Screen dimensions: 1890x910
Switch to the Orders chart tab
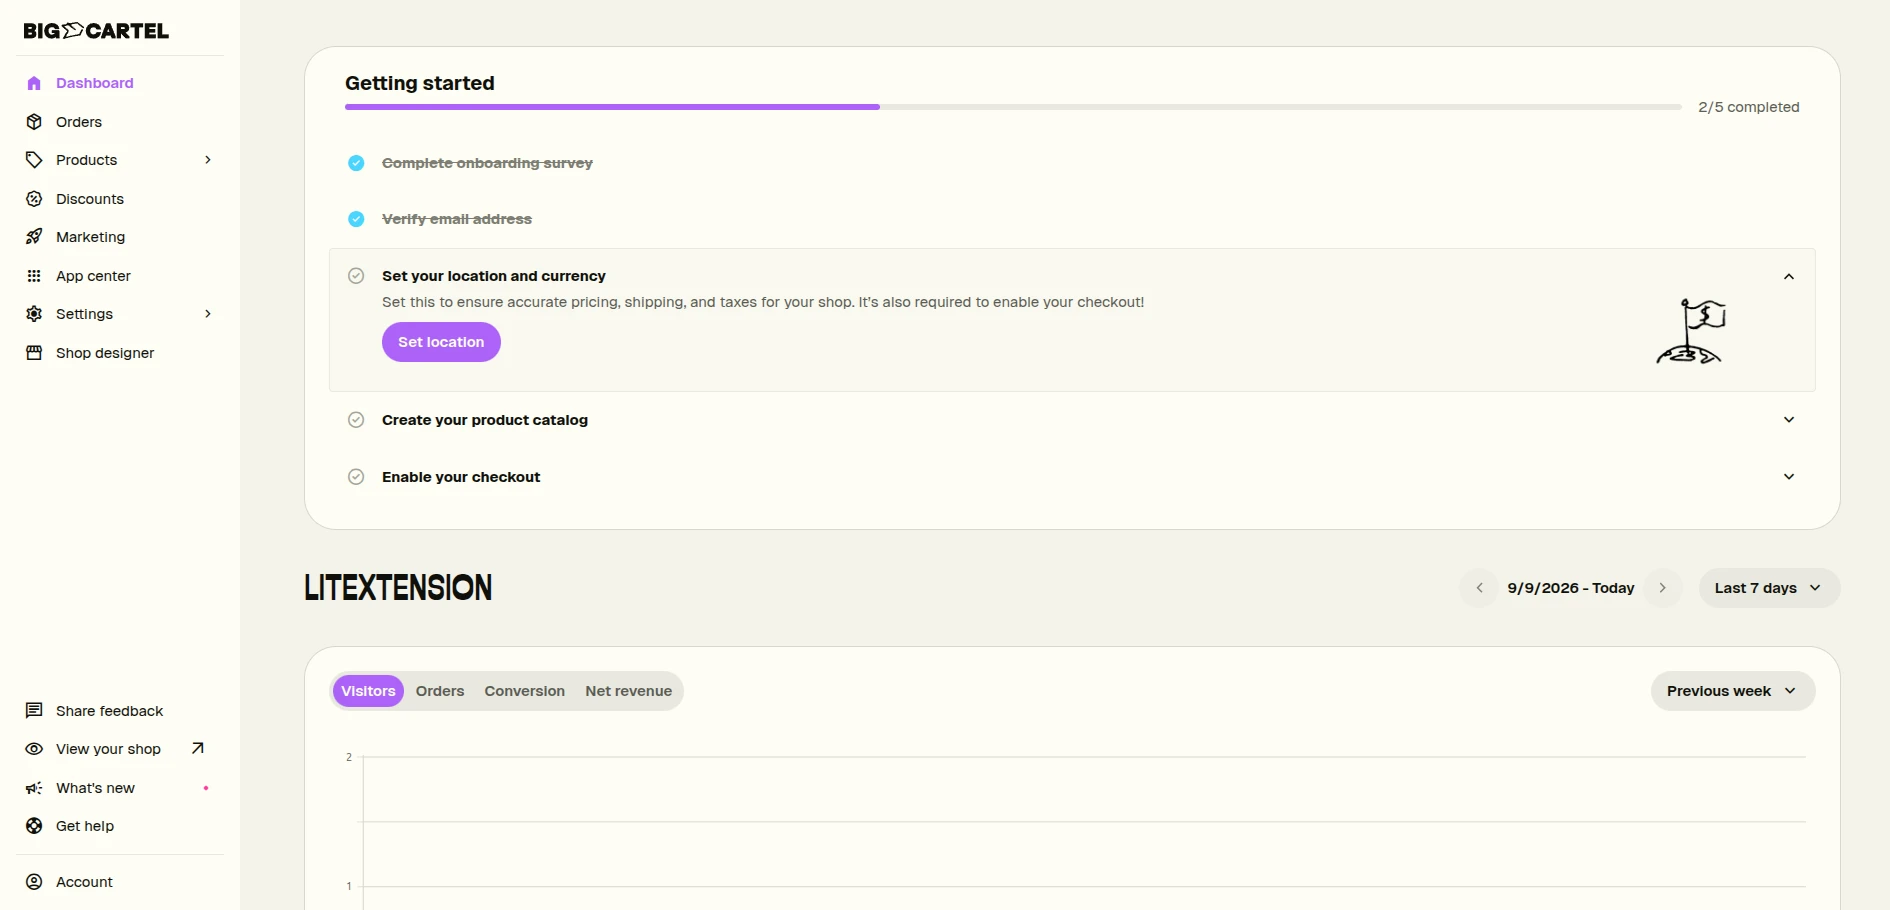pyautogui.click(x=440, y=691)
